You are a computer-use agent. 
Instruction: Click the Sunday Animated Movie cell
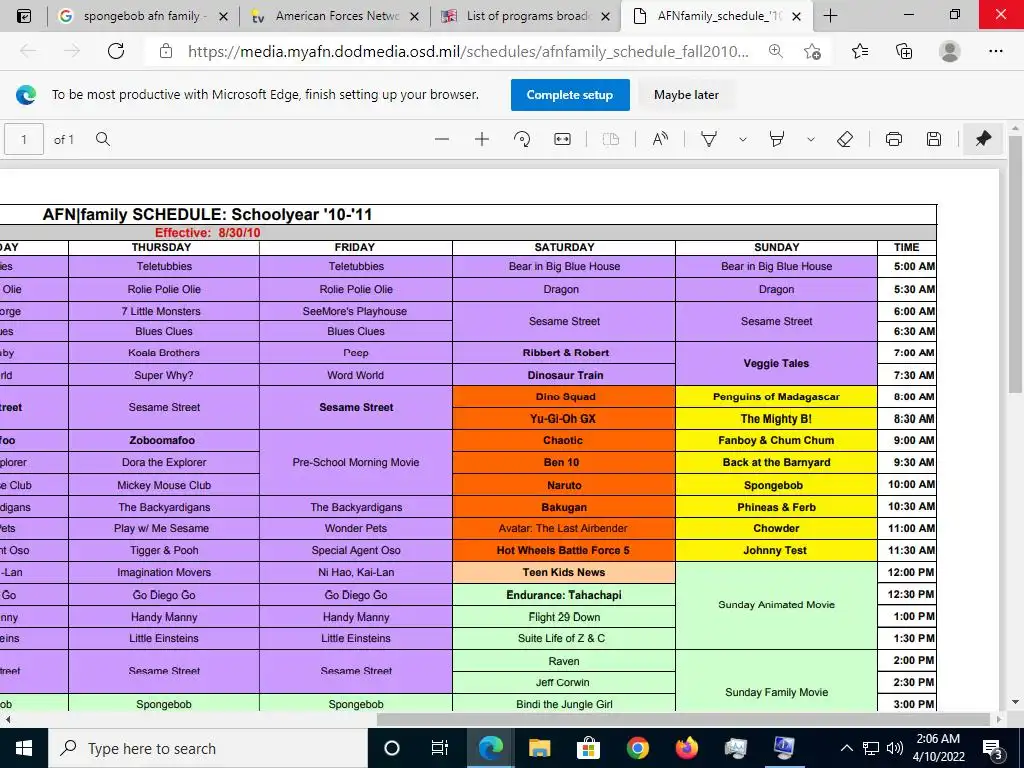776,605
